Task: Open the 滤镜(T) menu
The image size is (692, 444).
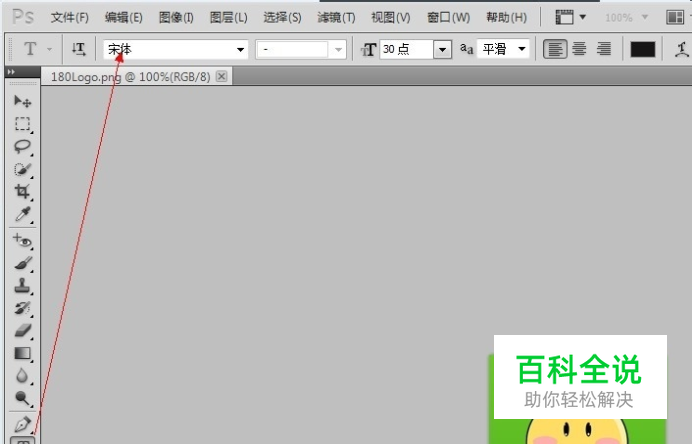Action: click(336, 18)
